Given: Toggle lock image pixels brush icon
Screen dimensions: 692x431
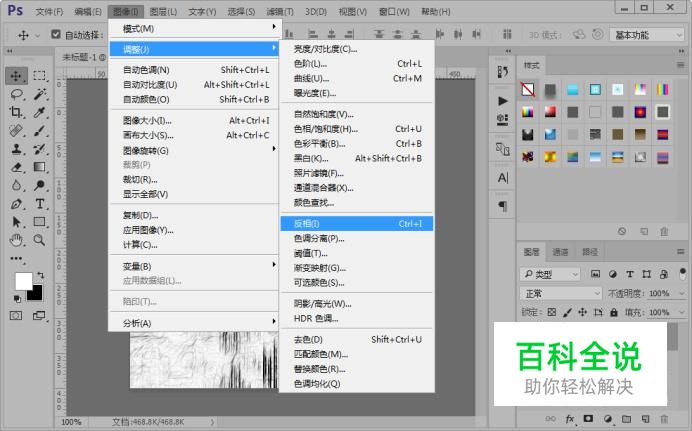Looking at the screenshot, I should 568,312.
